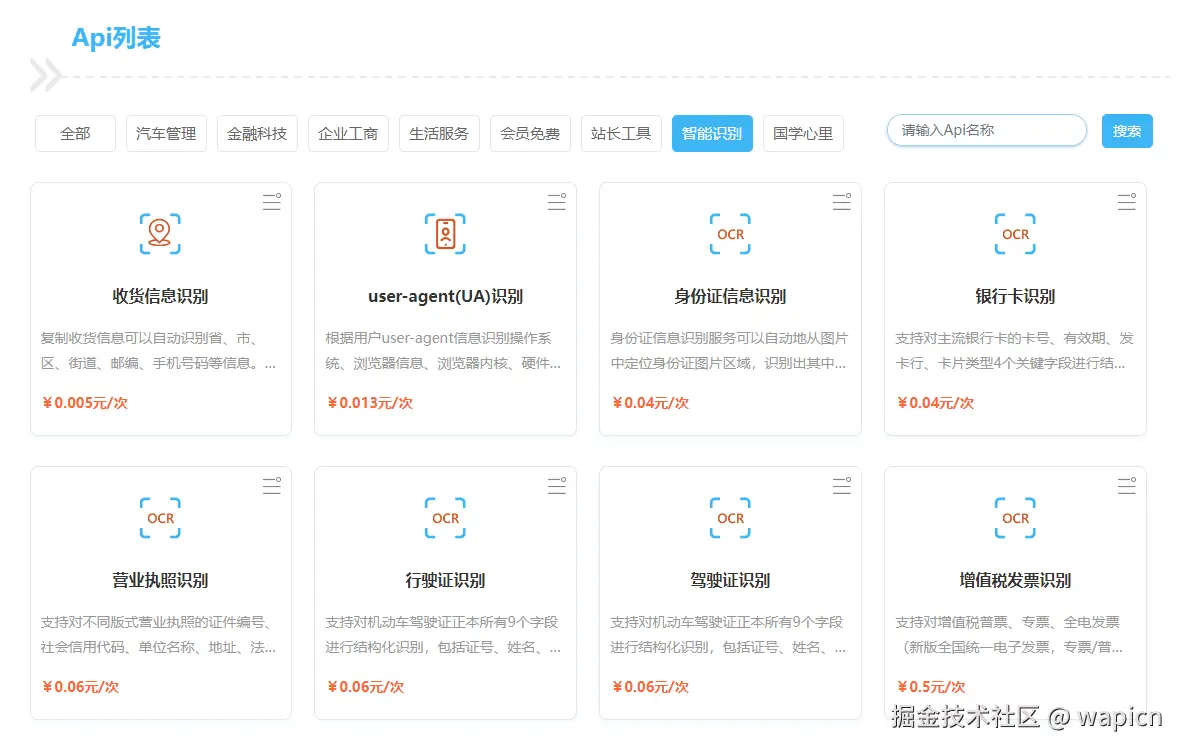Click the OCR icon on 行驶证识别 card
Image resolution: width=1185 pixels, height=753 pixels.
[x=445, y=518]
